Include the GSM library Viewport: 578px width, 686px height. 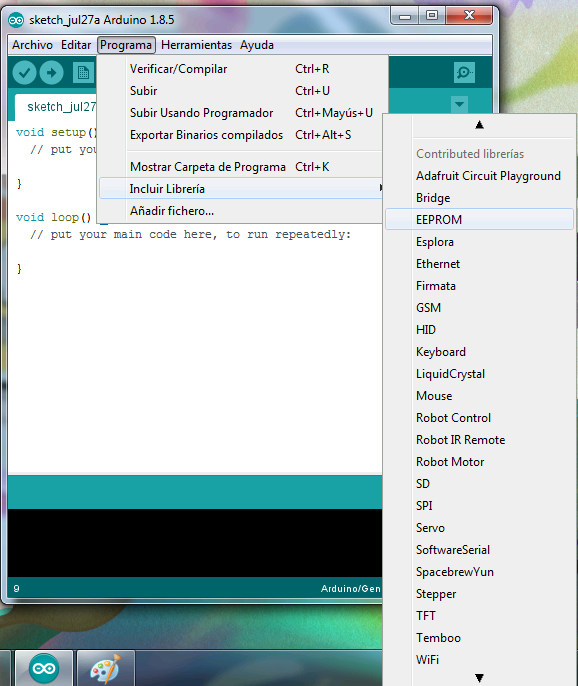point(480,308)
